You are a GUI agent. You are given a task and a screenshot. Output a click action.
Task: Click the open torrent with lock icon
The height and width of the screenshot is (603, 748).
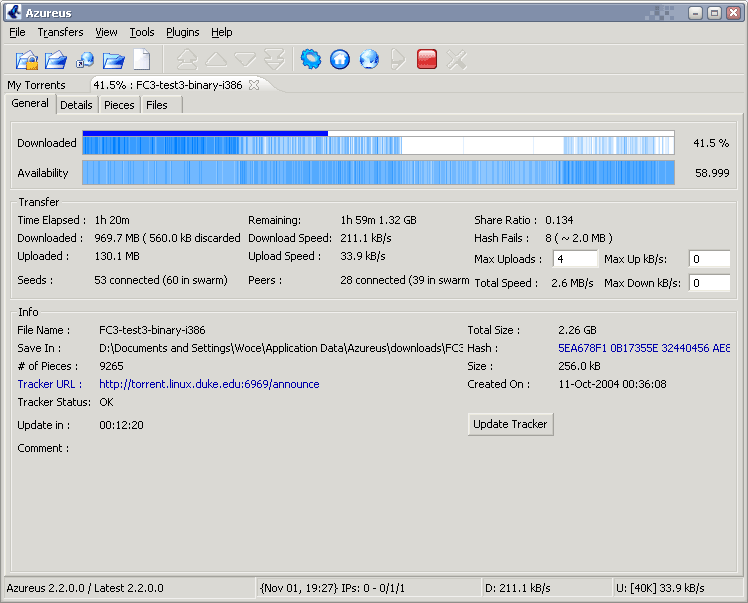[27, 60]
